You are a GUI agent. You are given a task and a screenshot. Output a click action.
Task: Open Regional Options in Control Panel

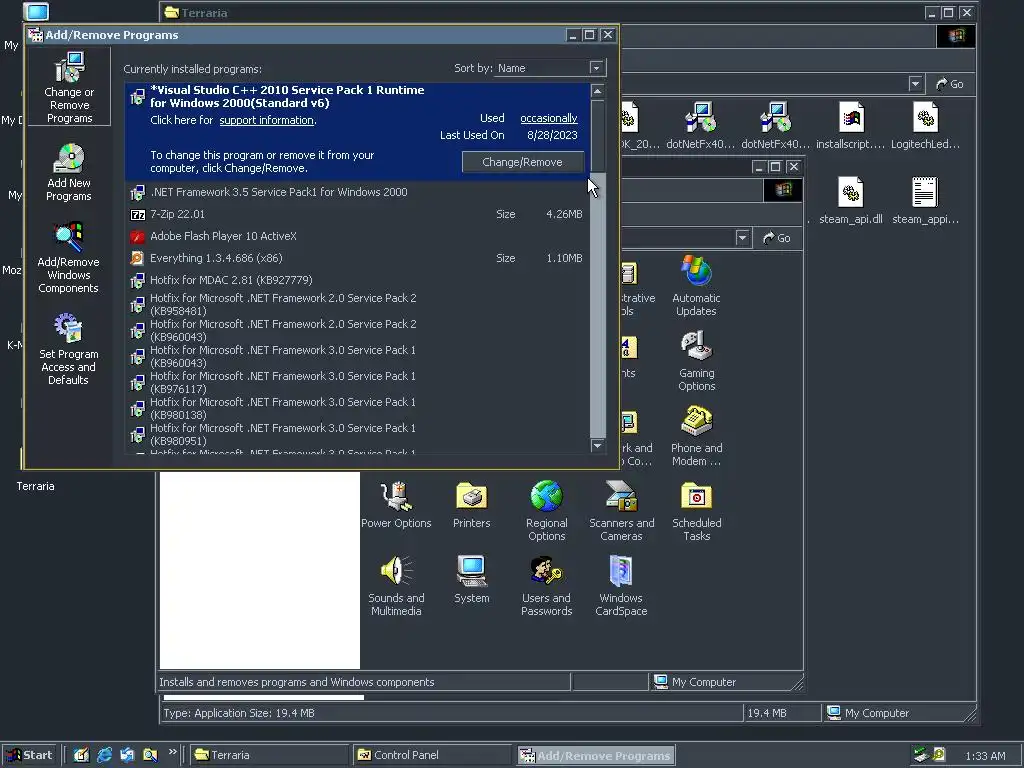pyautogui.click(x=547, y=511)
